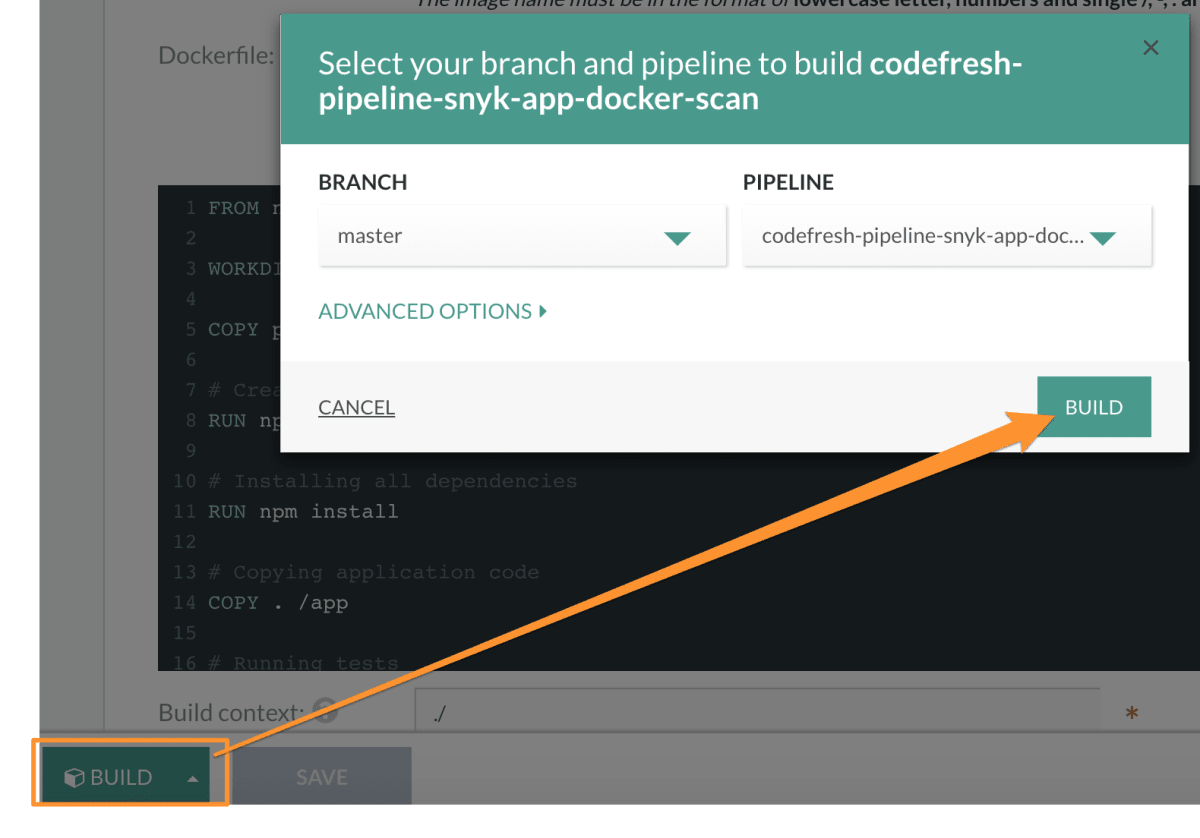Click BUILD inside the dialog
The width and height of the screenshot is (1200, 838).
click(1093, 406)
